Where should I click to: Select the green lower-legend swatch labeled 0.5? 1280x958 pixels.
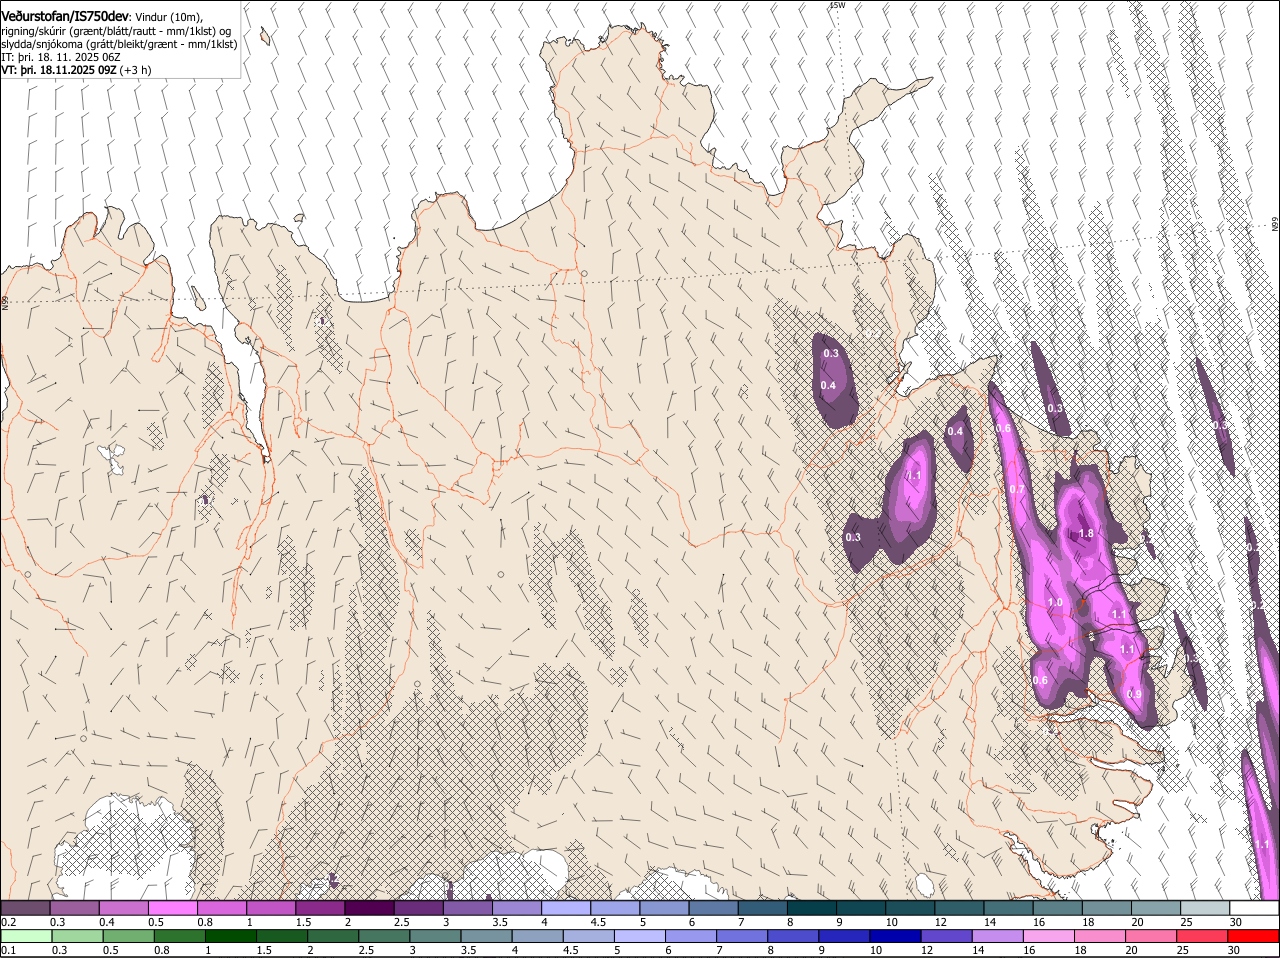tap(129, 936)
